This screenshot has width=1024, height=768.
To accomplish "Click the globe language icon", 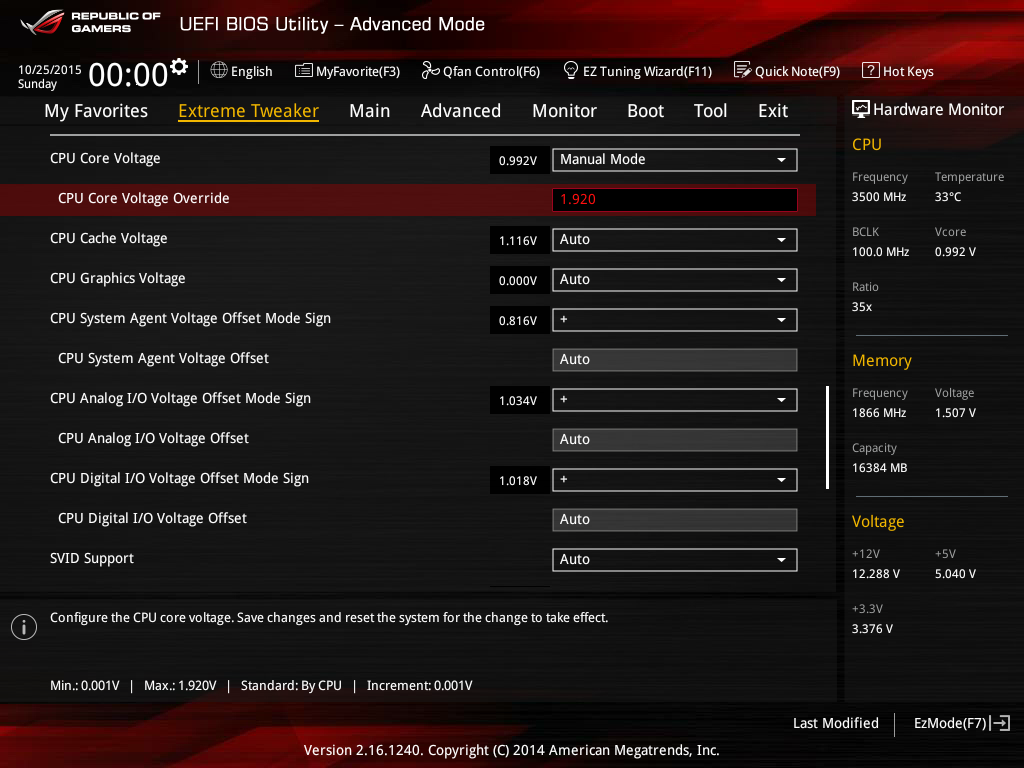I will 219,70.
